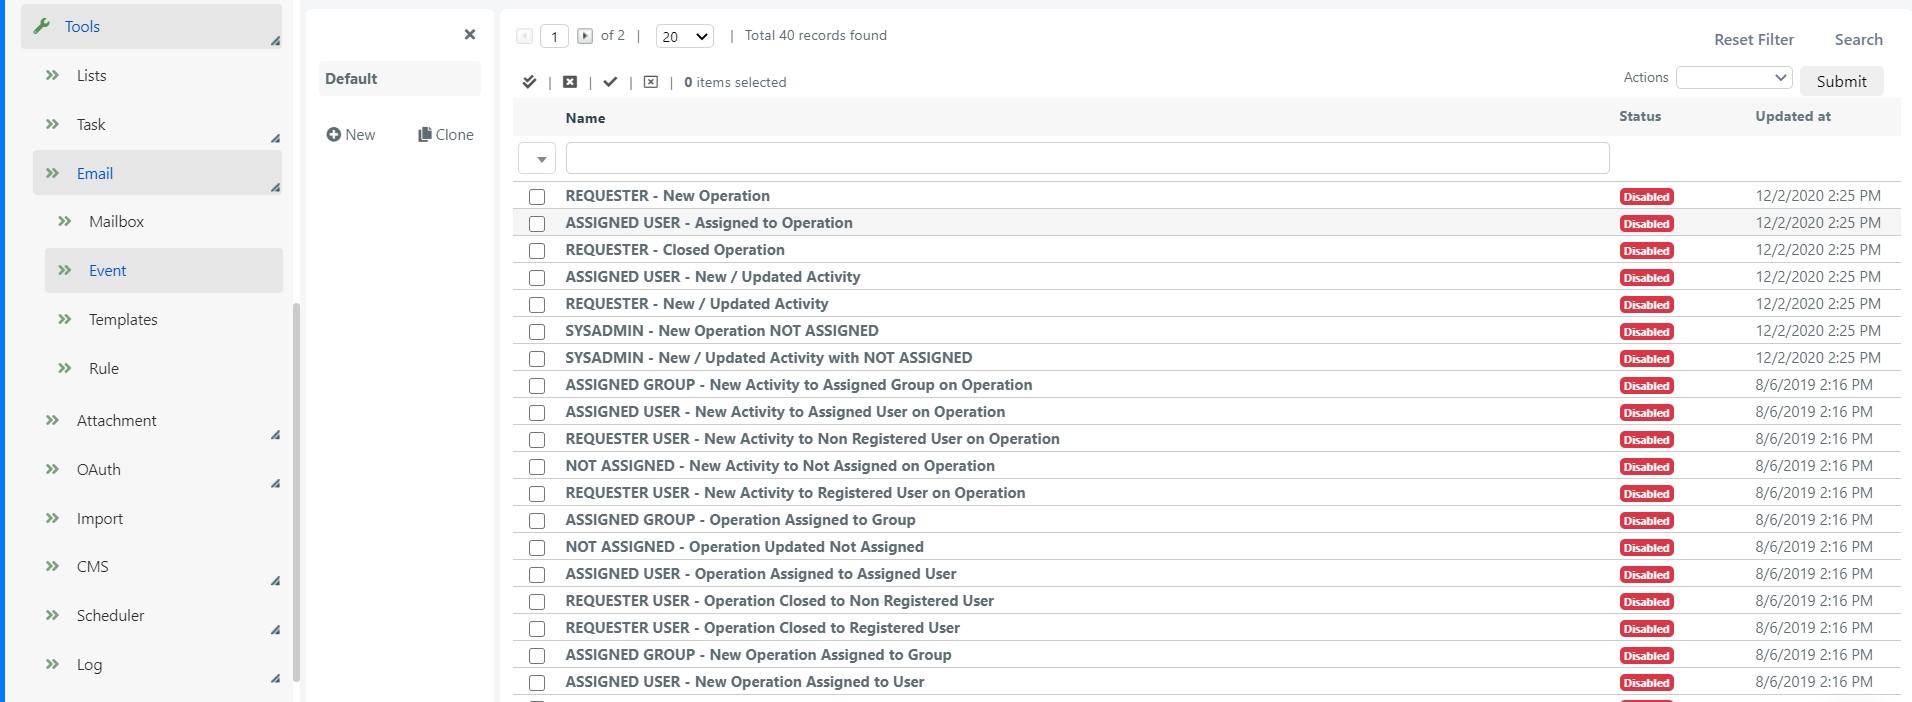The height and width of the screenshot is (702, 1912).
Task: Open the 20 records per page dropdown
Action: tap(684, 36)
